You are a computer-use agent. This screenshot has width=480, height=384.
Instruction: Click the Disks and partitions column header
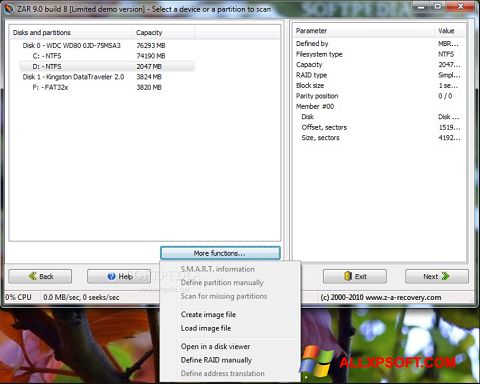[x=71, y=32]
